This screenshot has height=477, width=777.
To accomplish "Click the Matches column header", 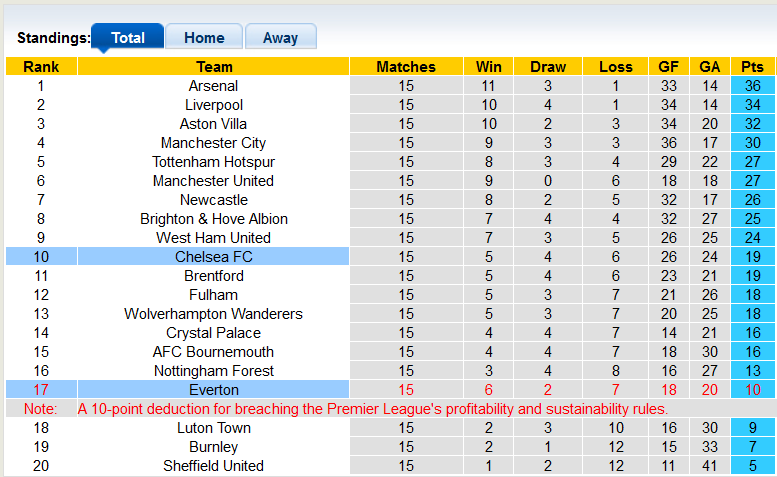I will (x=405, y=67).
